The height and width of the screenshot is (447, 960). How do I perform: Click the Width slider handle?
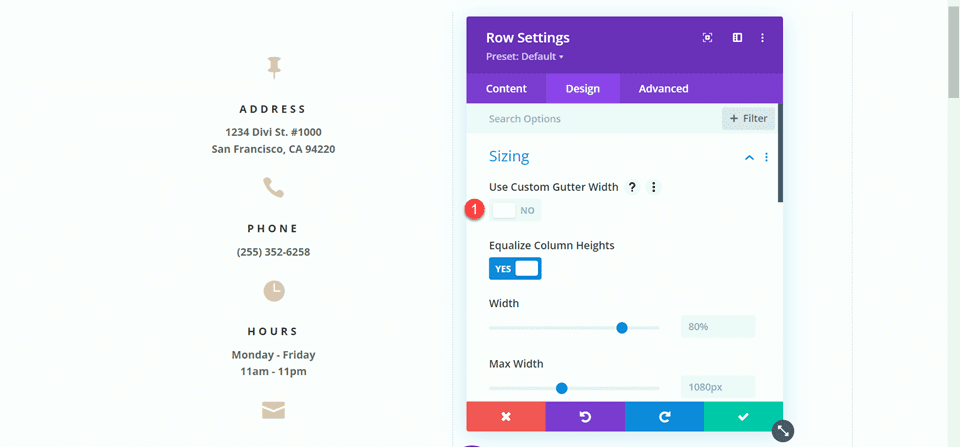[x=622, y=327]
